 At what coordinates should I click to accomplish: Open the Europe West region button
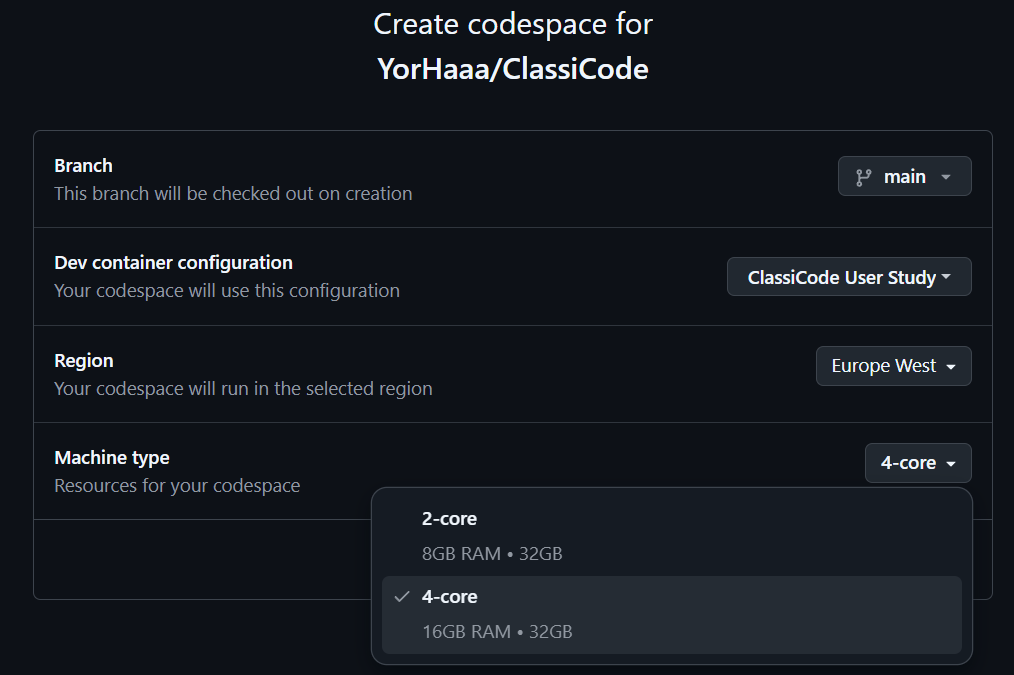893,366
